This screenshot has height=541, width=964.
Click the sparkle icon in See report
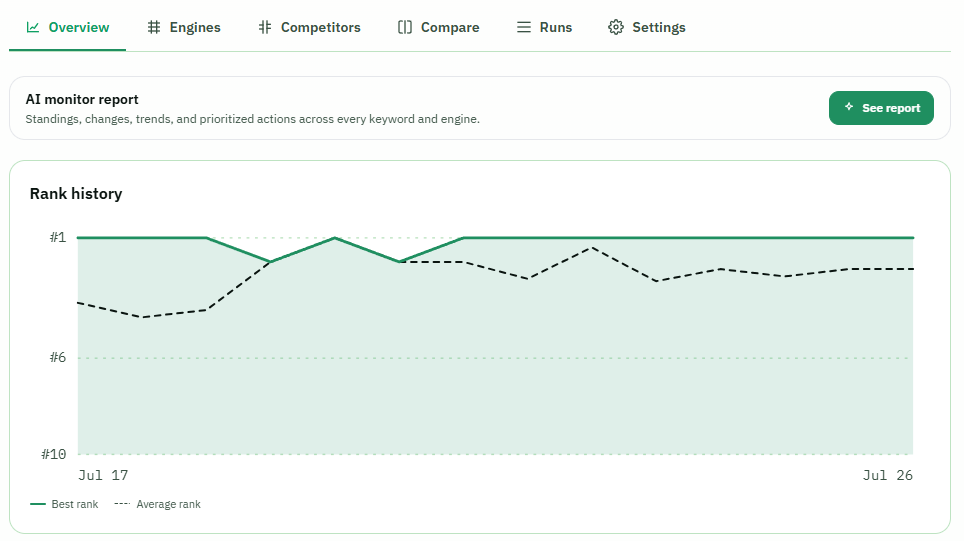coord(849,107)
